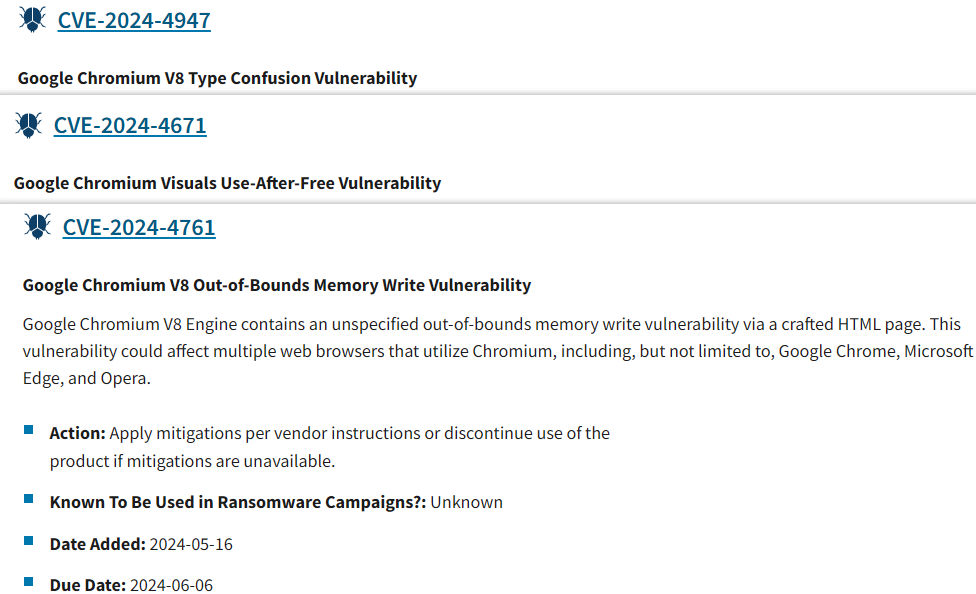
Task: Open the CVE-2024-4671 vulnerability link
Action: click(x=130, y=125)
